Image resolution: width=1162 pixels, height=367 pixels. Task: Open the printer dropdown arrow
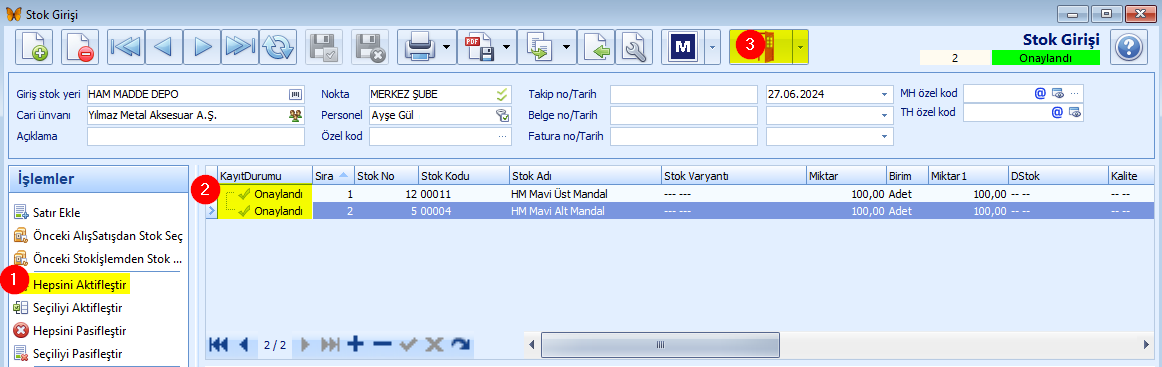click(446, 47)
